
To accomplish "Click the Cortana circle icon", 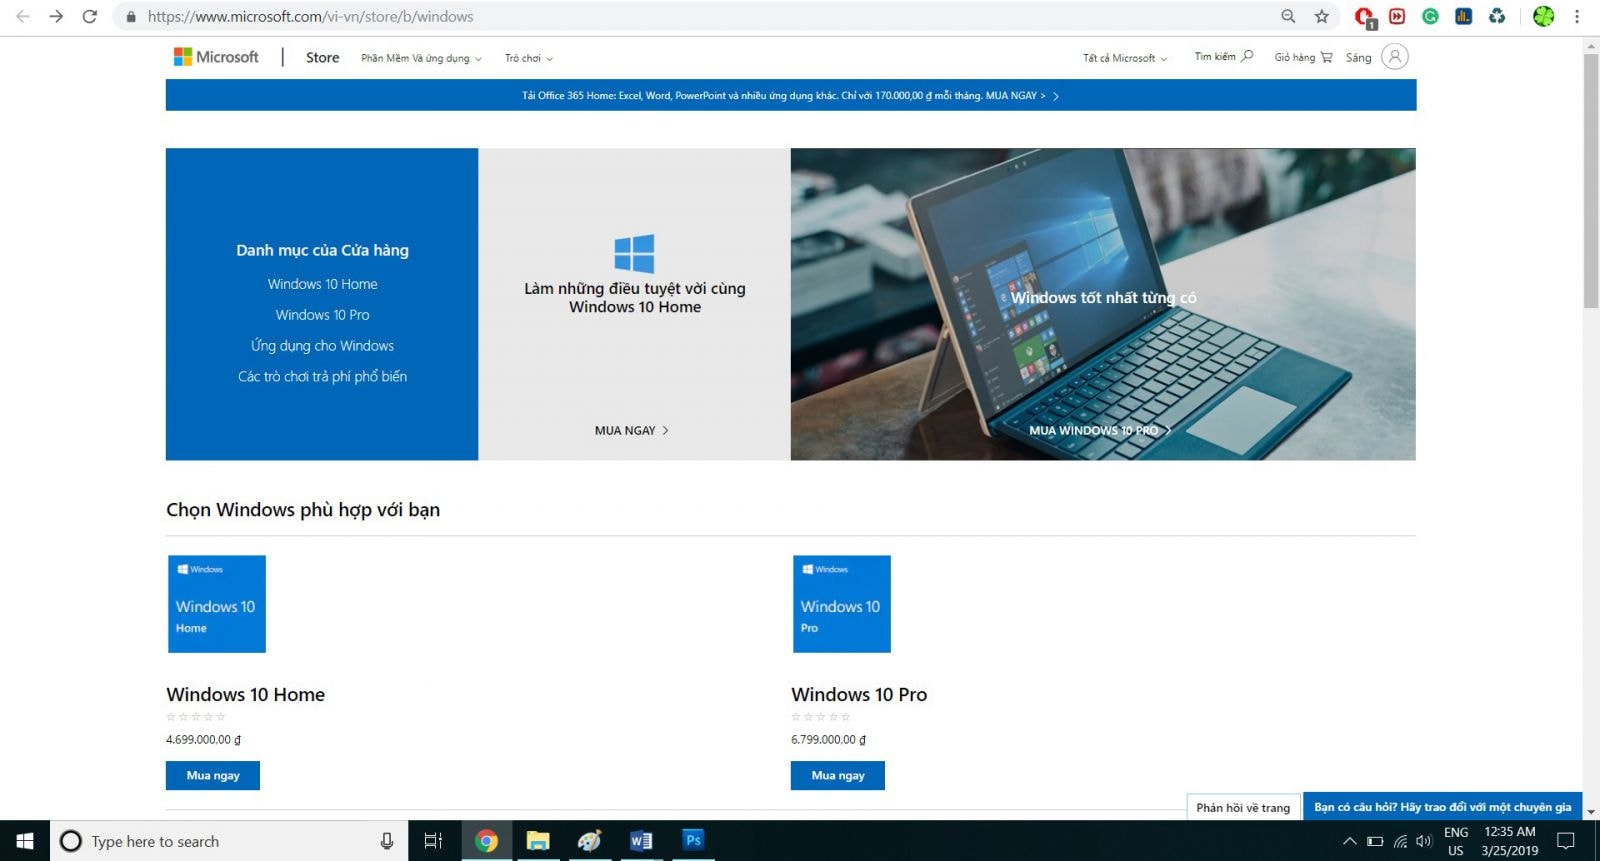I will (x=71, y=841).
